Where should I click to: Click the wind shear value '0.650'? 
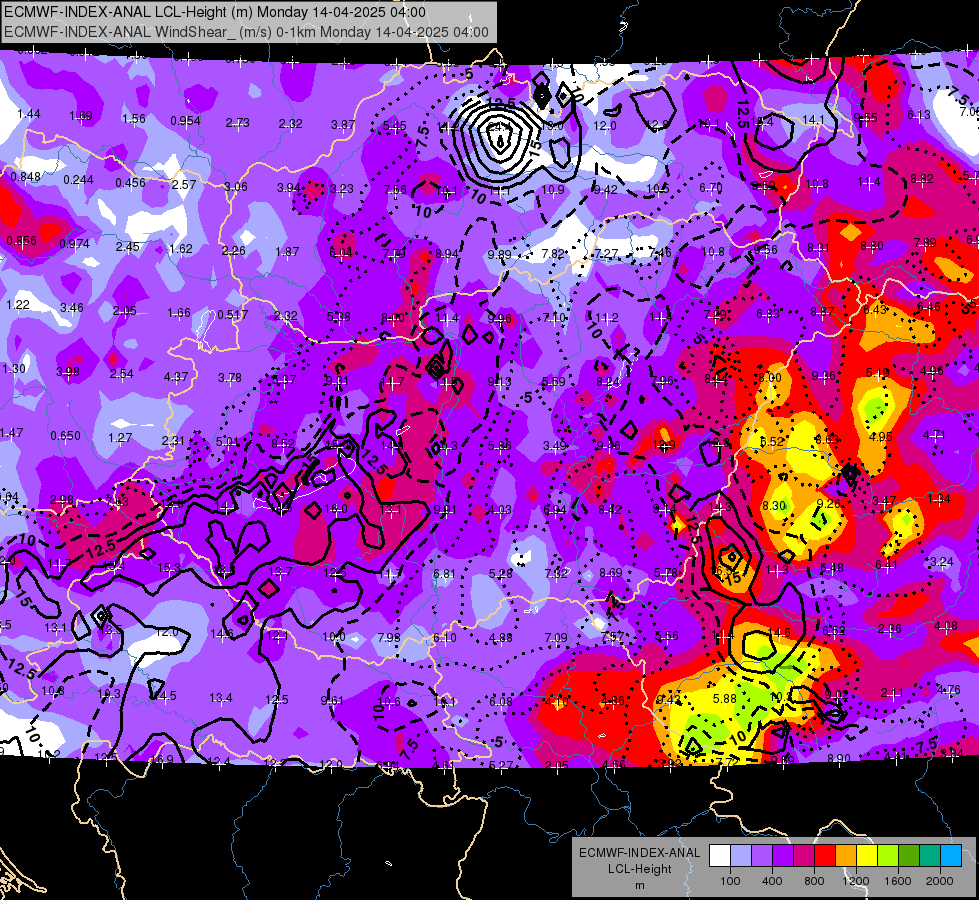point(66,435)
